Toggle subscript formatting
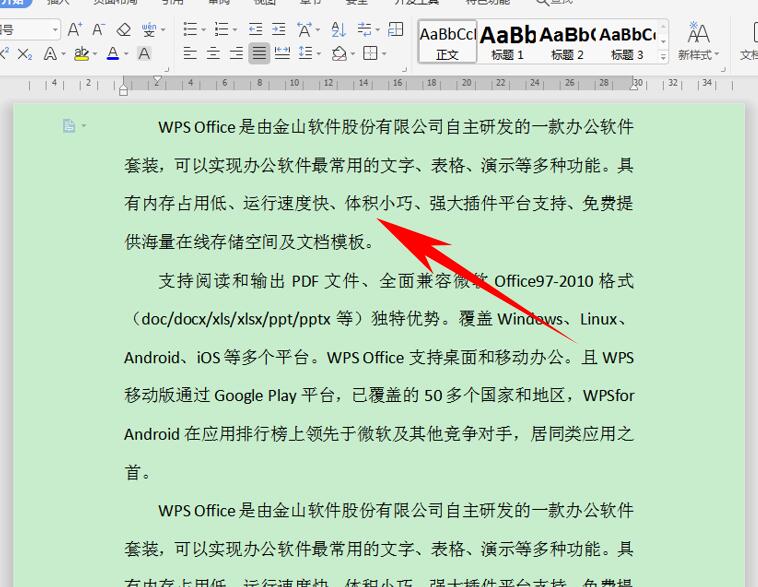The width and height of the screenshot is (758, 587). click(25, 53)
